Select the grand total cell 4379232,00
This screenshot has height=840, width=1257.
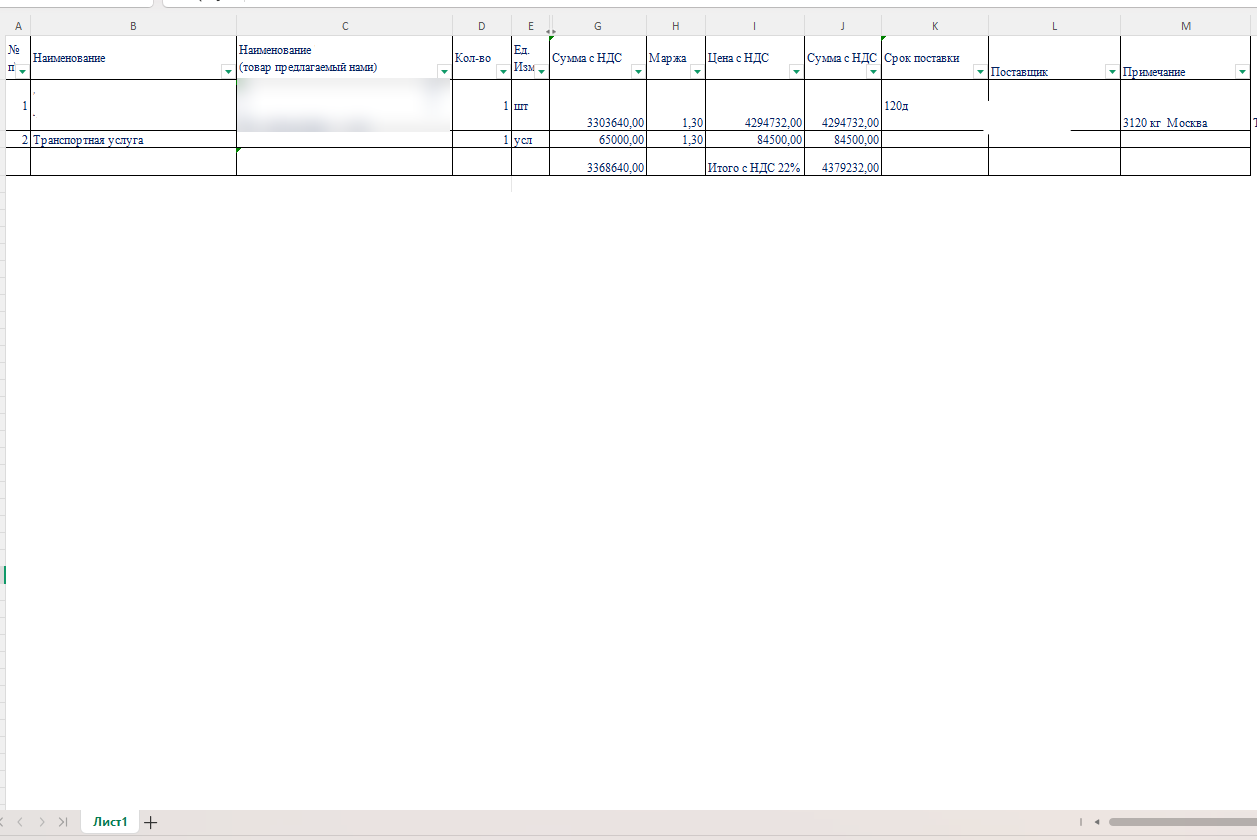[843, 162]
